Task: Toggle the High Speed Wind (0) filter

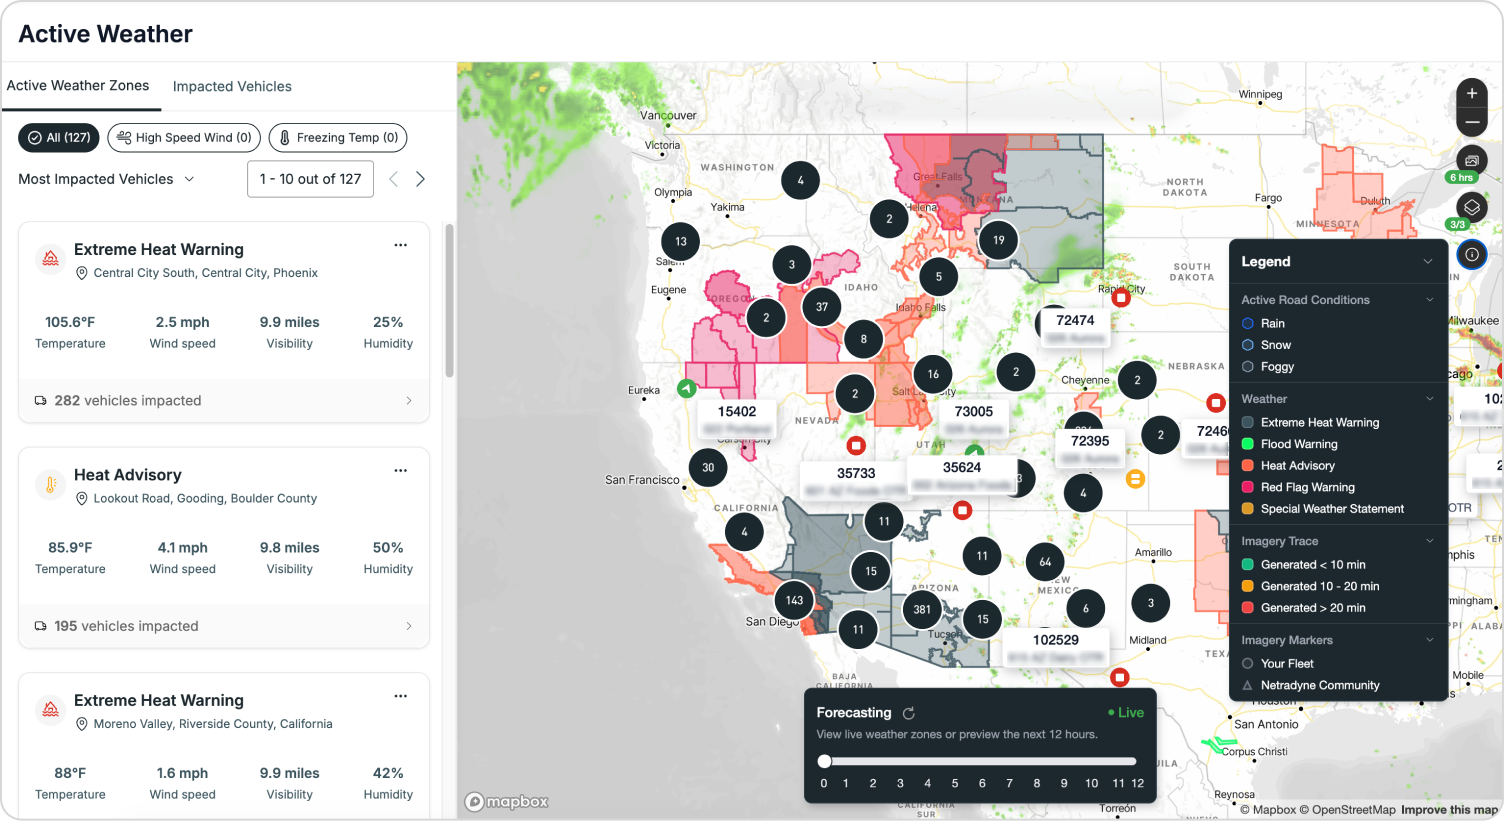Action: click(184, 138)
